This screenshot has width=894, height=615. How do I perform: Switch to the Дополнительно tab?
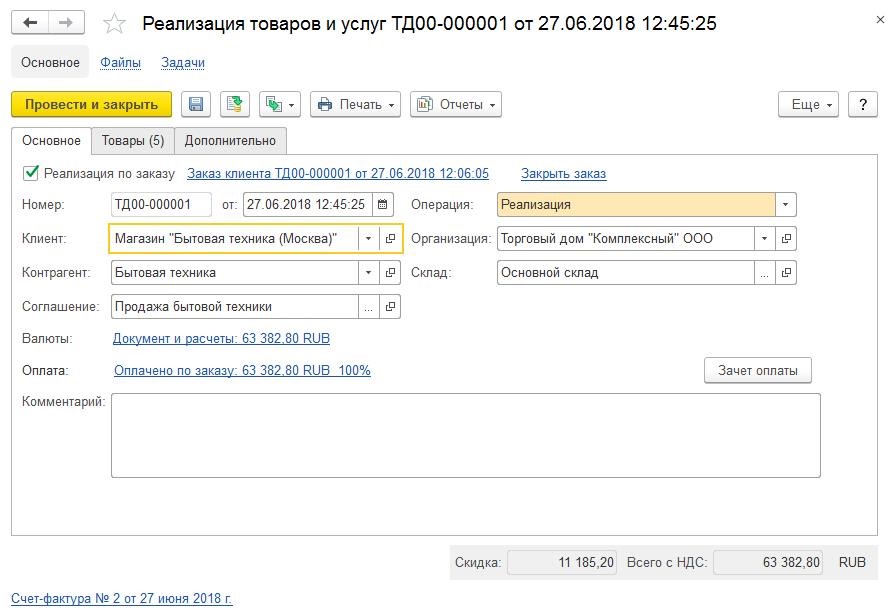click(x=230, y=141)
